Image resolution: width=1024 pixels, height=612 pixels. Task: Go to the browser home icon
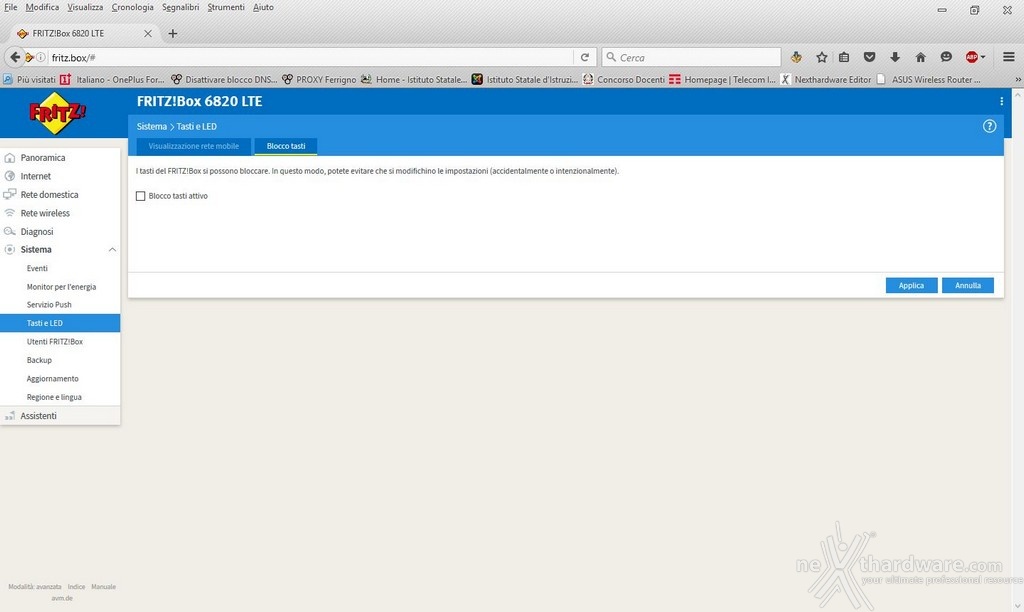tap(920, 57)
